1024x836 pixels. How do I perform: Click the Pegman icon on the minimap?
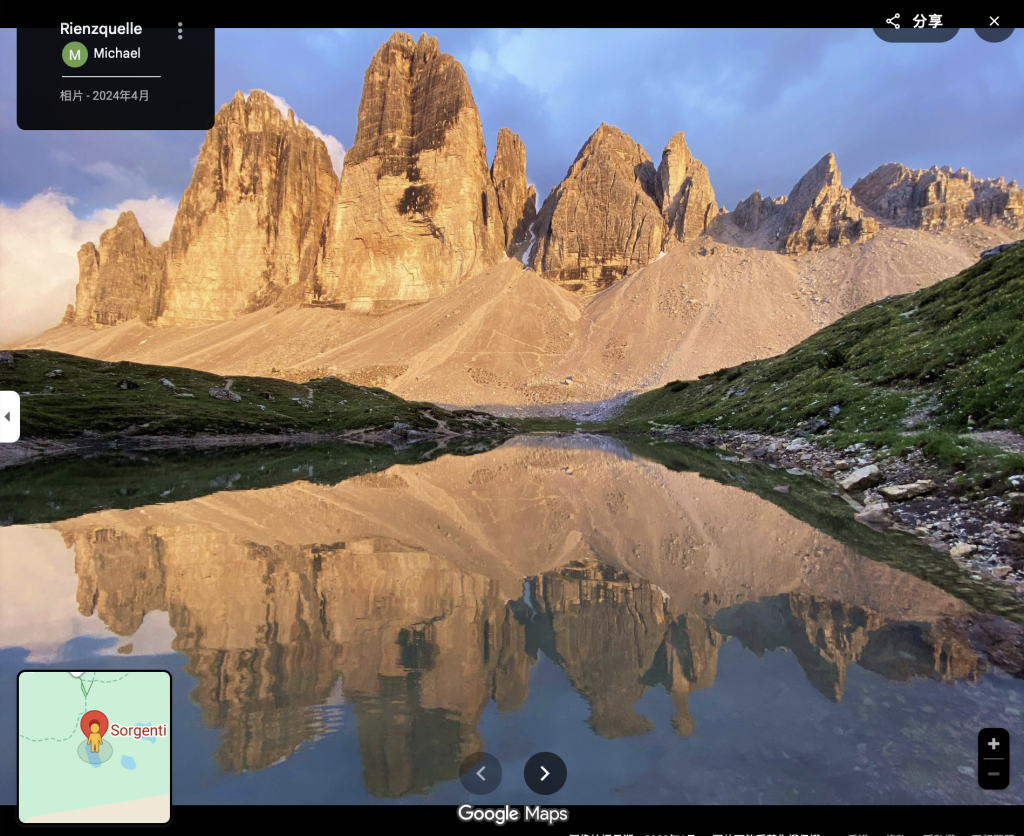(x=95, y=740)
